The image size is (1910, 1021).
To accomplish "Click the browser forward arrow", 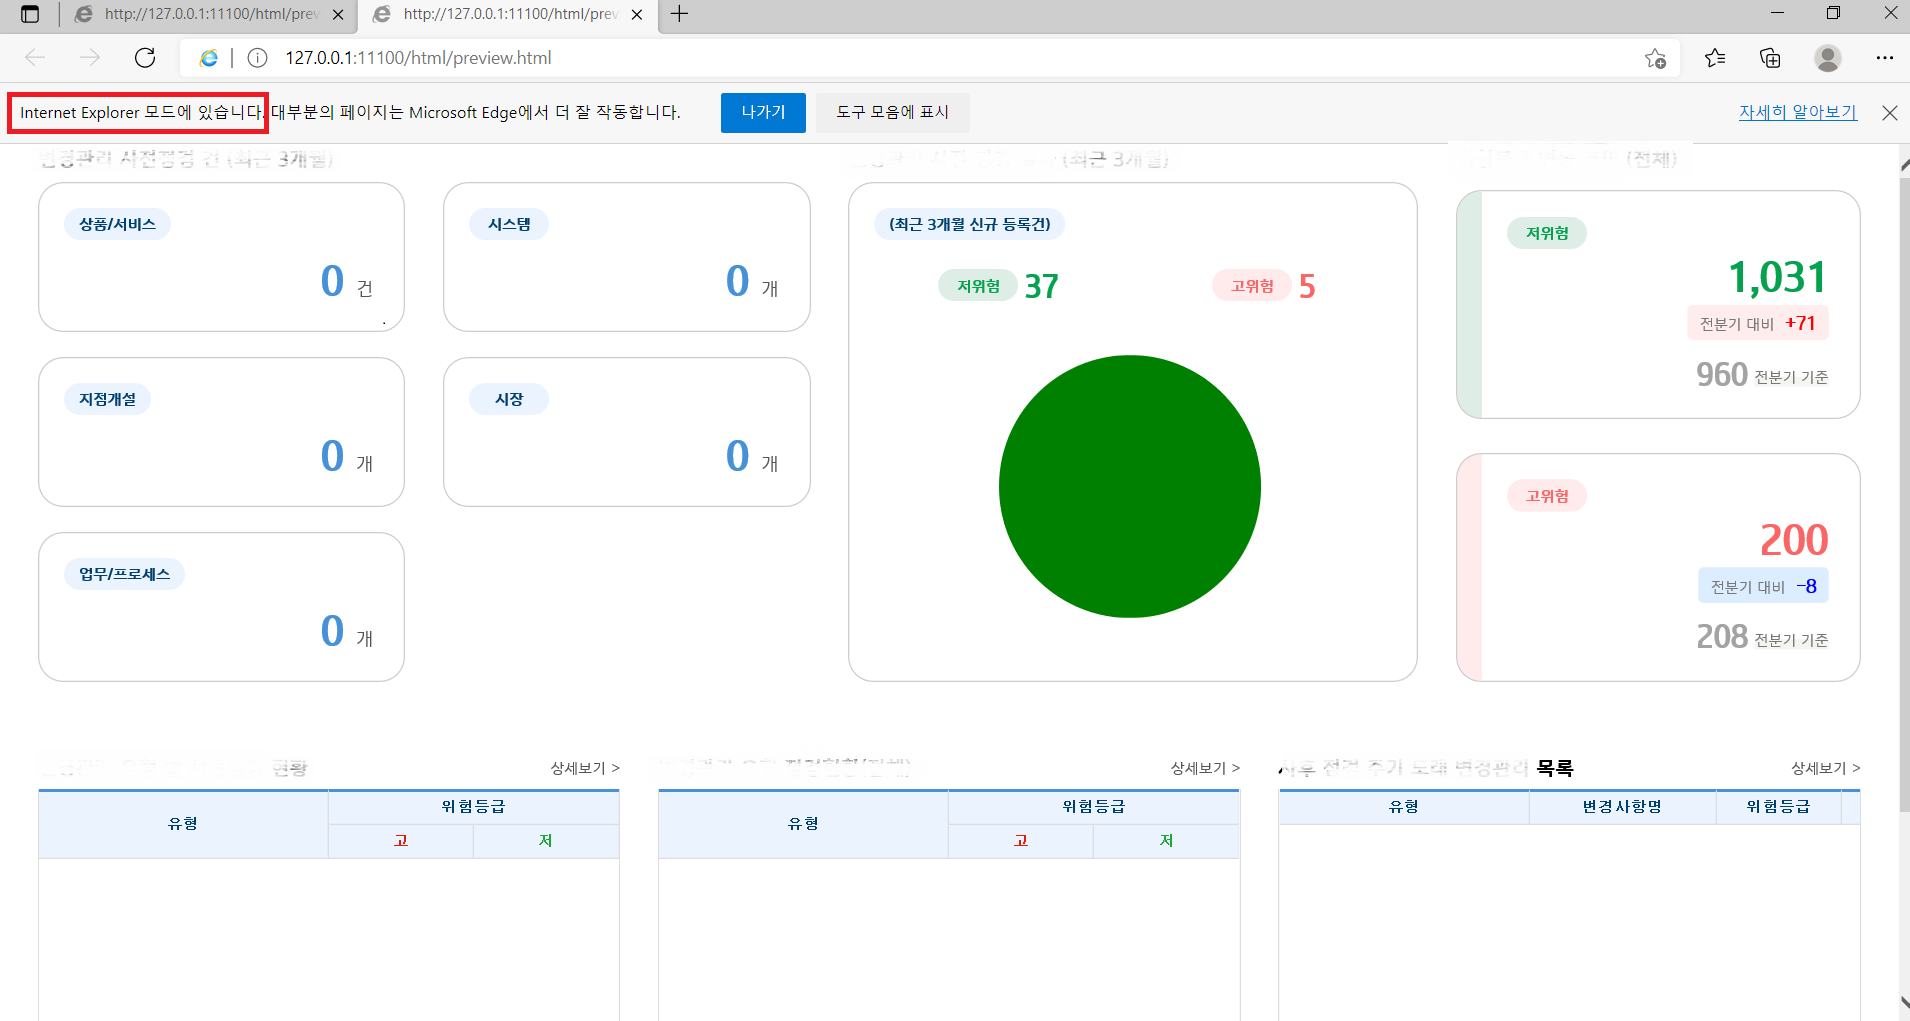I will [90, 58].
